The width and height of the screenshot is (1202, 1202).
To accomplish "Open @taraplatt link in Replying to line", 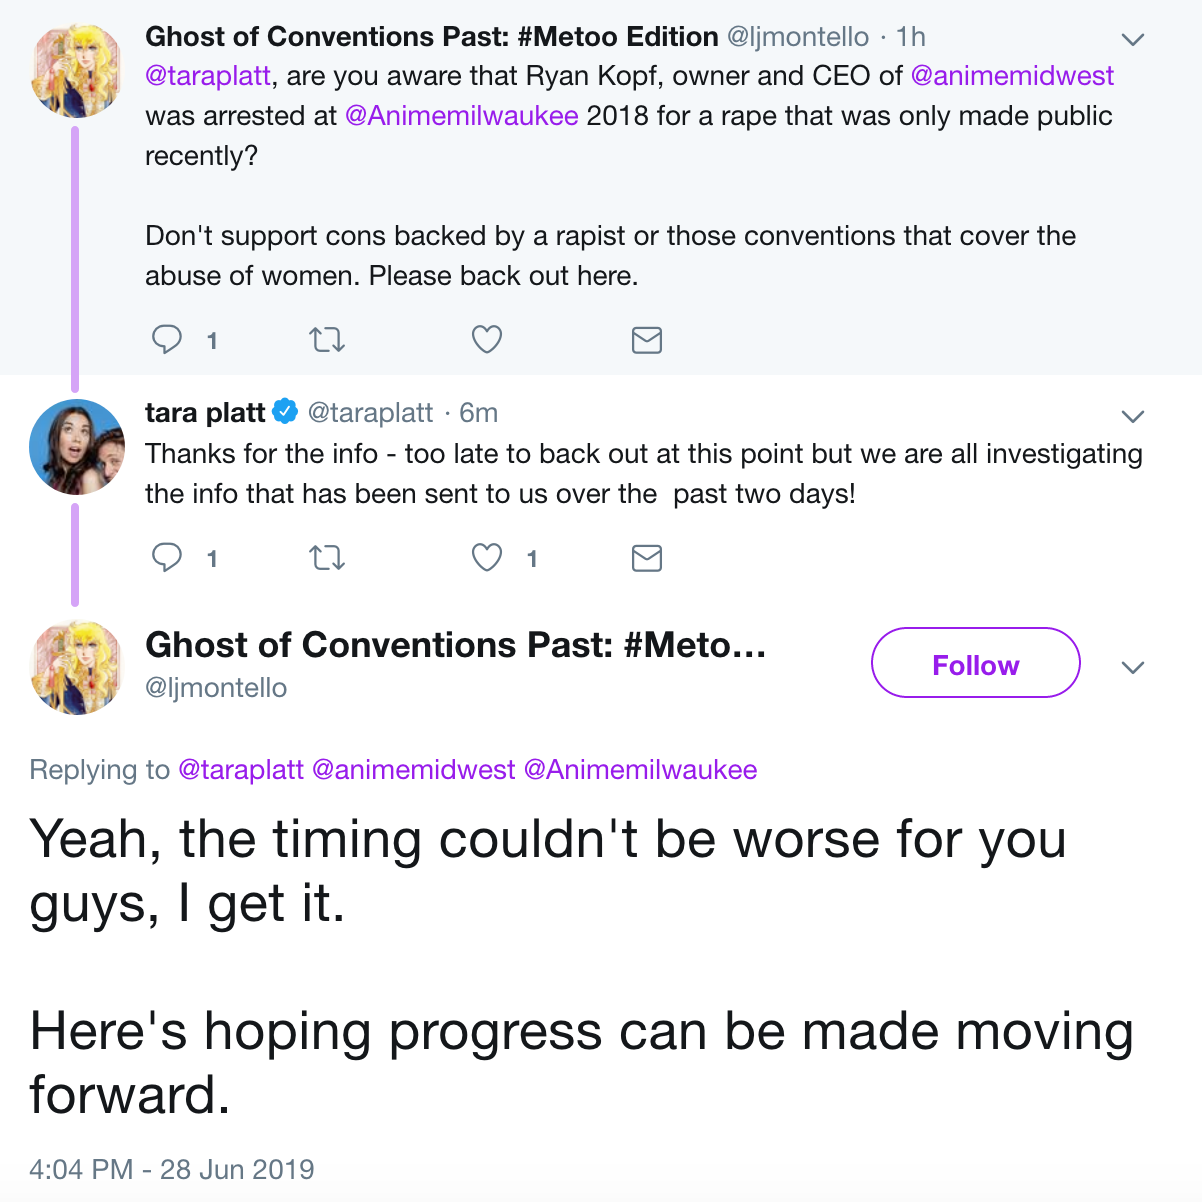I will click(x=241, y=770).
